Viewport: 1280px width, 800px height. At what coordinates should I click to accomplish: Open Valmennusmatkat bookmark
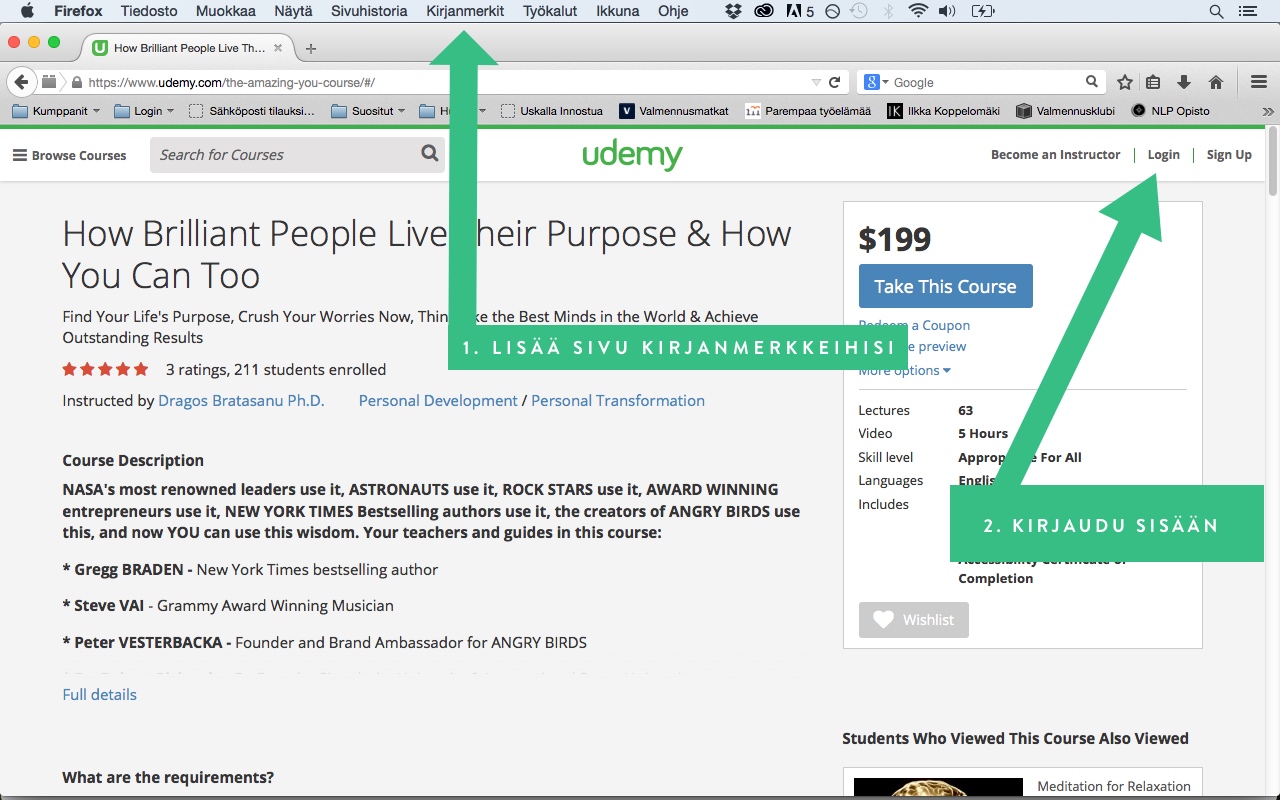674,111
